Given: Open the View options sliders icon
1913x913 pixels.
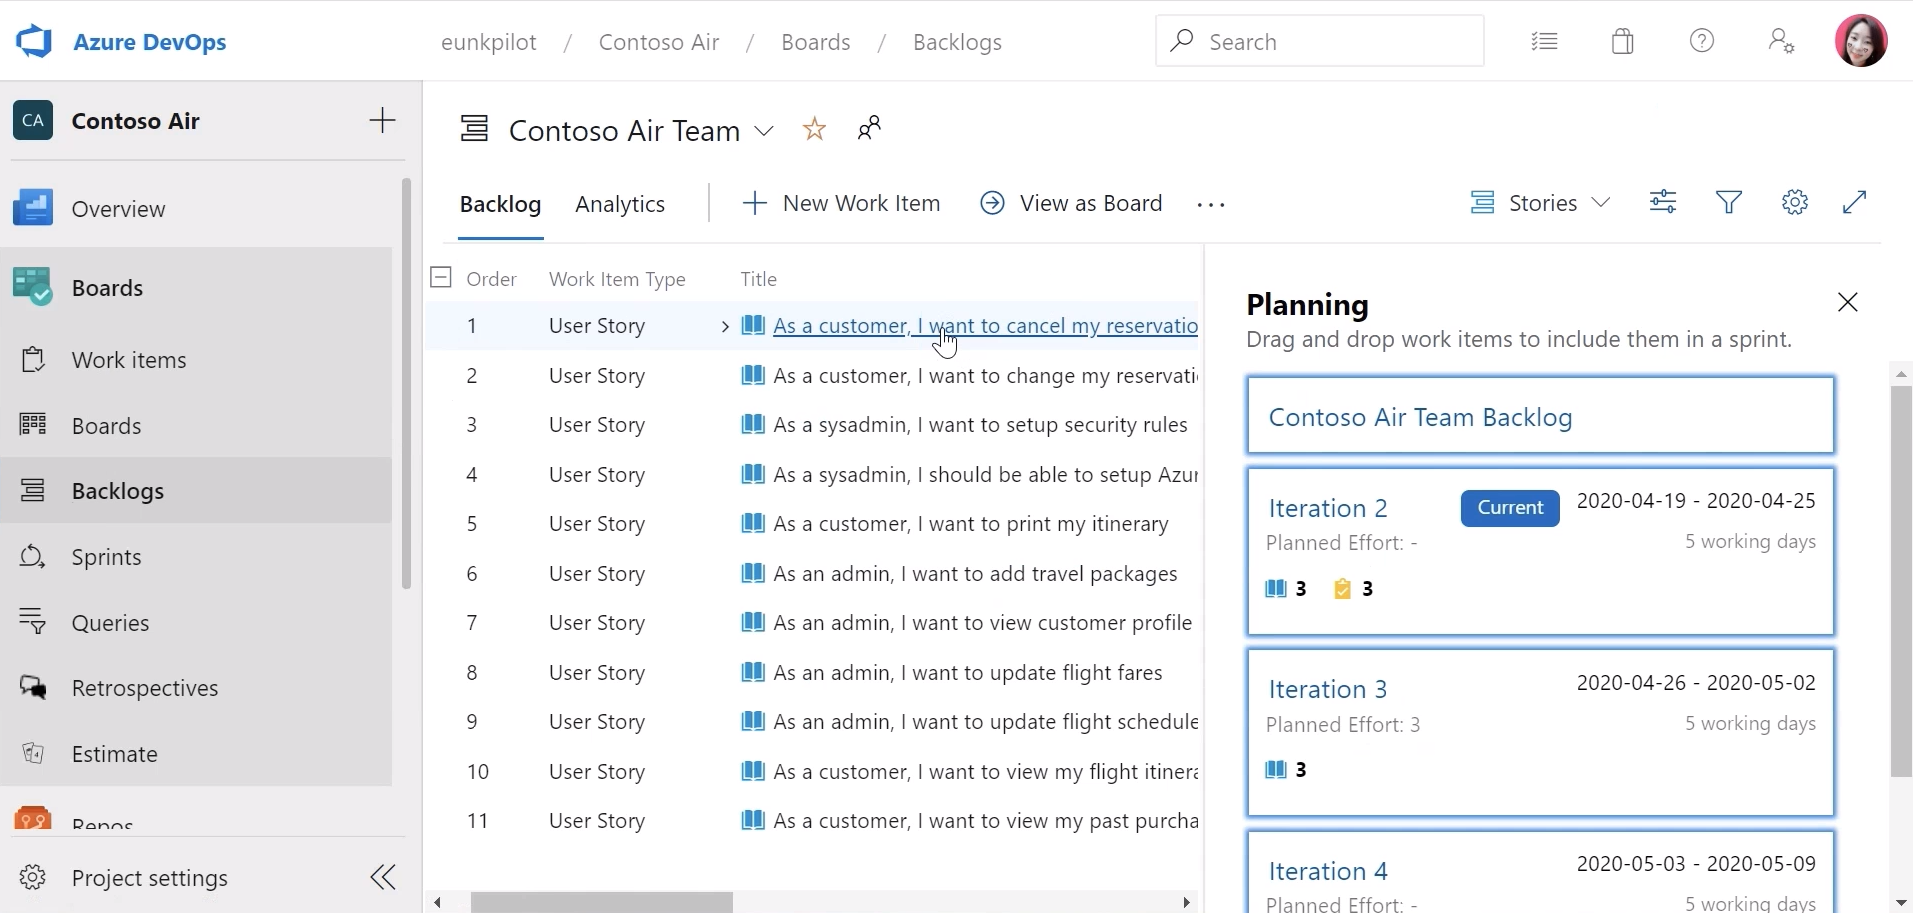Looking at the screenshot, I should pyautogui.click(x=1663, y=203).
